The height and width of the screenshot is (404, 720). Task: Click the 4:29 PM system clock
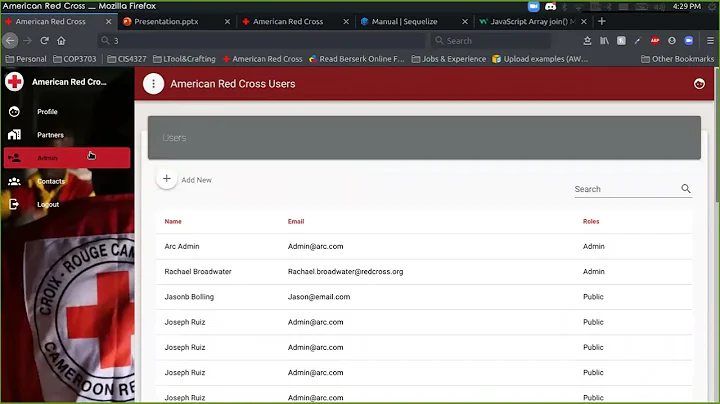686,6
